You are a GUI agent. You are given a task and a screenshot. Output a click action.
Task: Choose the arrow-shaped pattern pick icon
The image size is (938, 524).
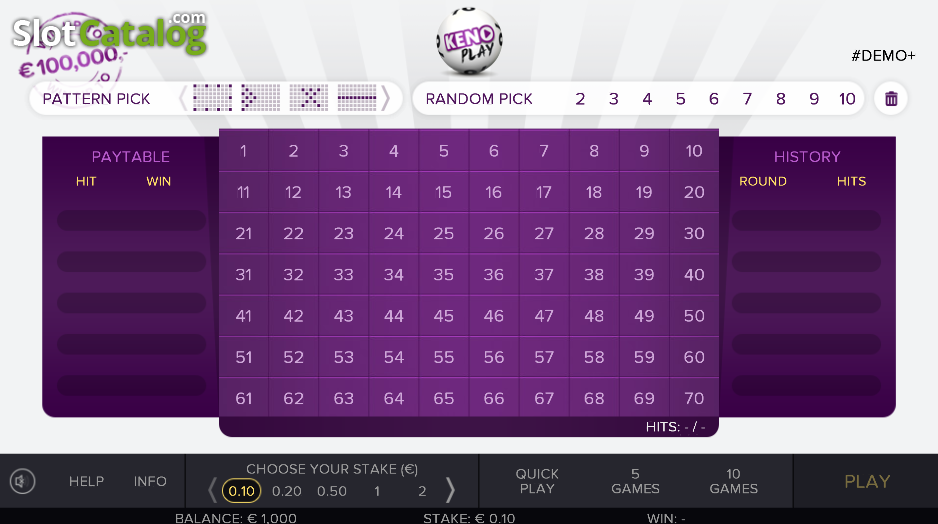(260, 98)
